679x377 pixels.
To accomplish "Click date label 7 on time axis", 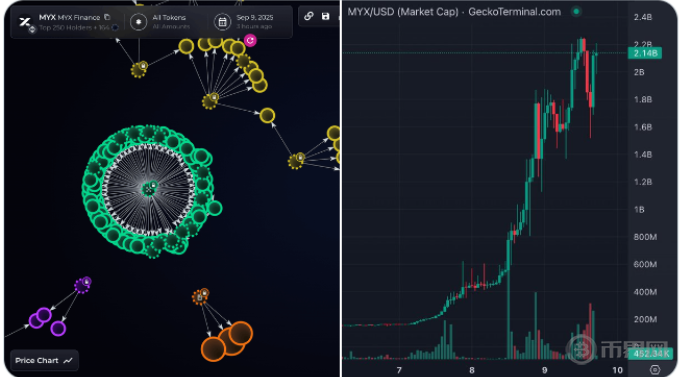I will [x=399, y=370].
